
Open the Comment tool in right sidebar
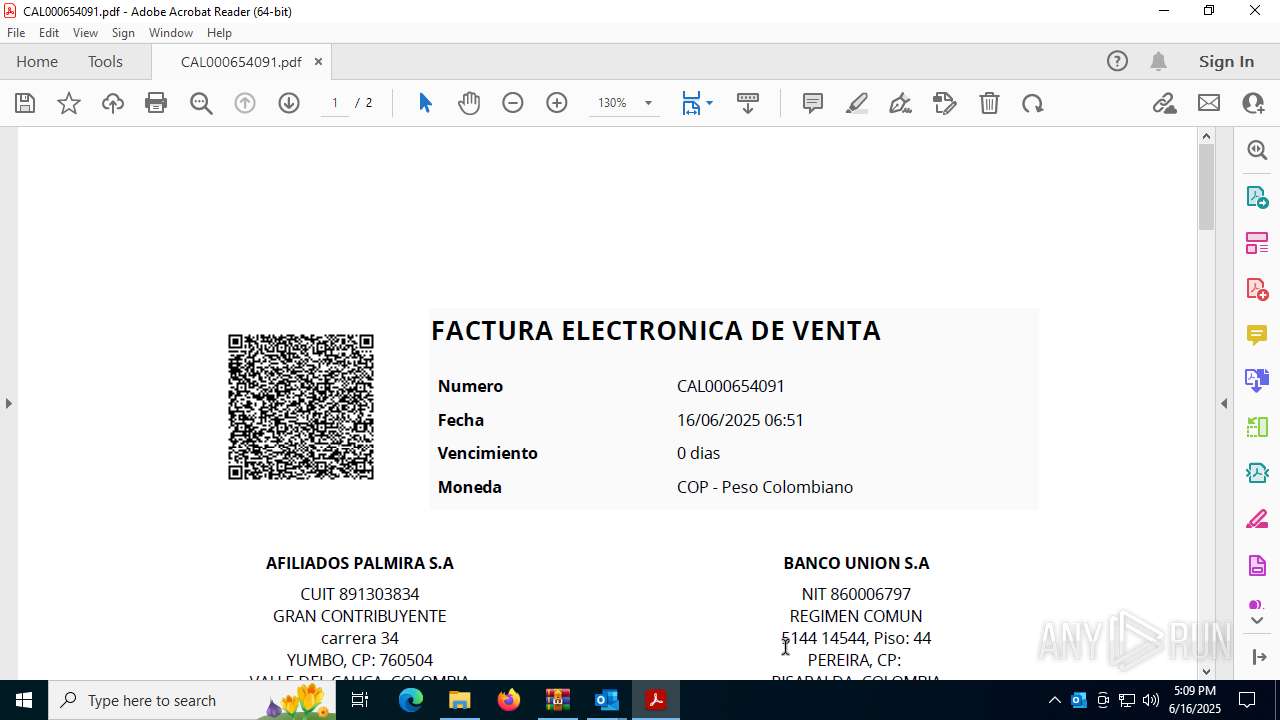coord(1257,335)
